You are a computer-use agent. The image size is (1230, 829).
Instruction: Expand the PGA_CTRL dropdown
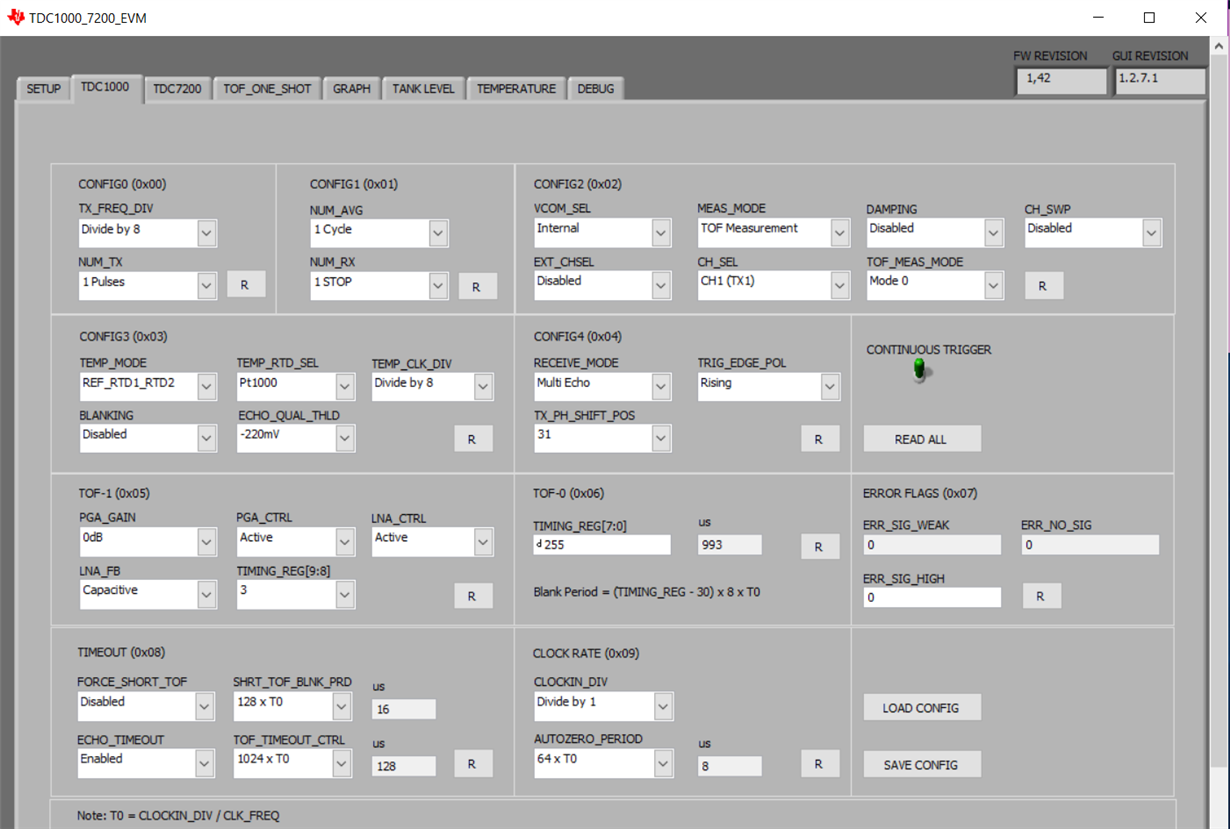click(x=296, y=541)
